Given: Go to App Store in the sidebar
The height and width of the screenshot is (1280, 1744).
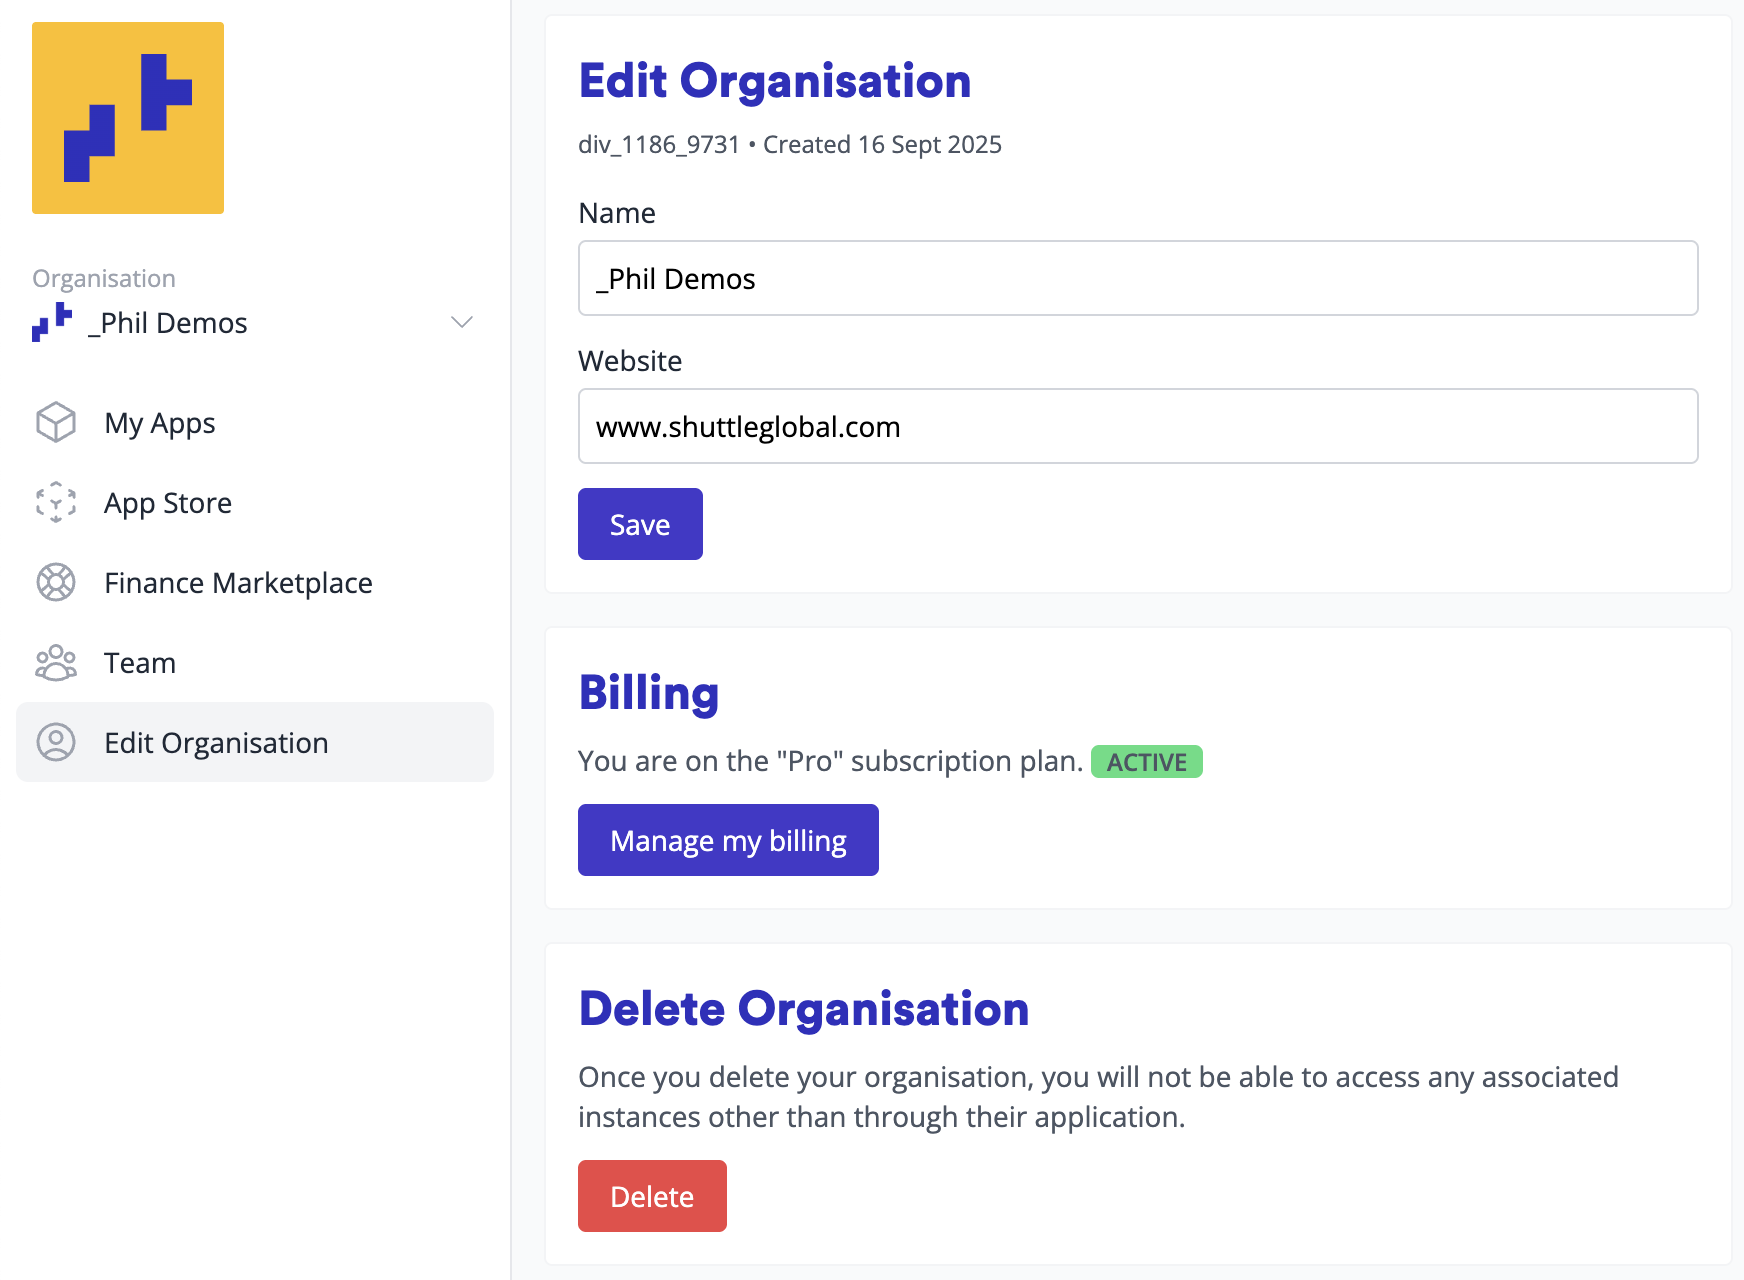Looking at the screenshot, I should tap(168, 503).
